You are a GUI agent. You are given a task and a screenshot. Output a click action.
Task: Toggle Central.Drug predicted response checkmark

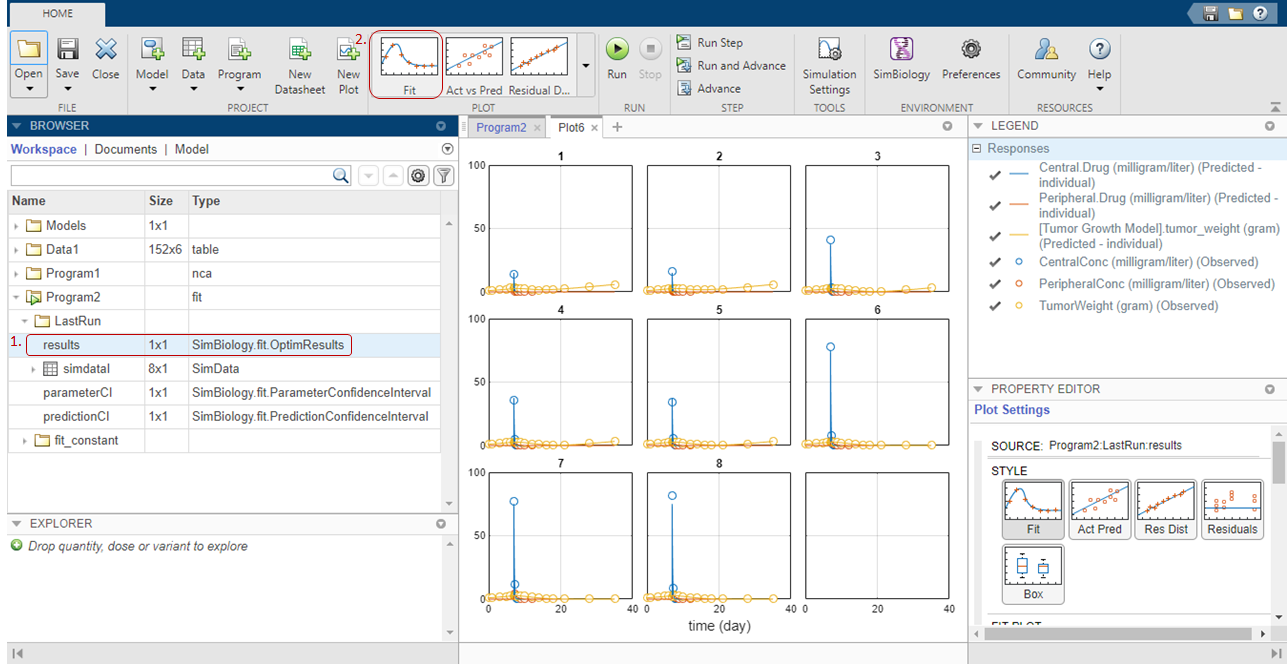coord(994,176)
